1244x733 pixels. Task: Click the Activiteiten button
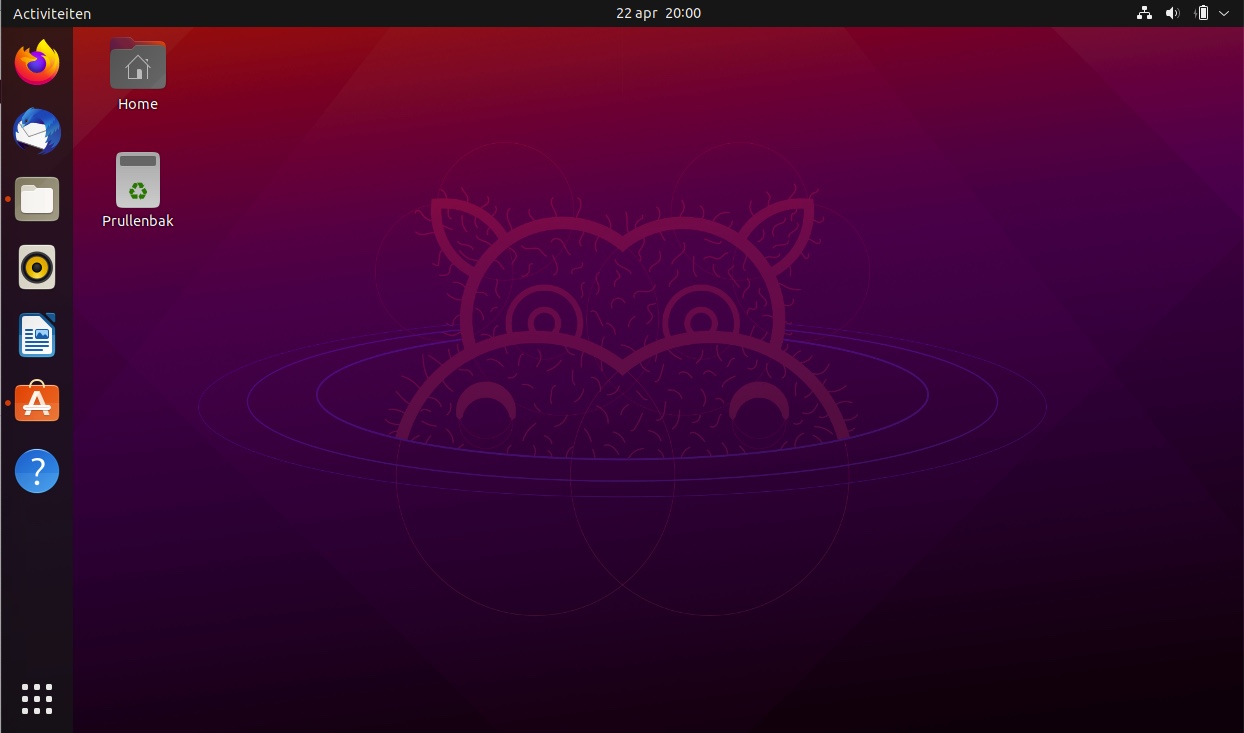[52, 14]
